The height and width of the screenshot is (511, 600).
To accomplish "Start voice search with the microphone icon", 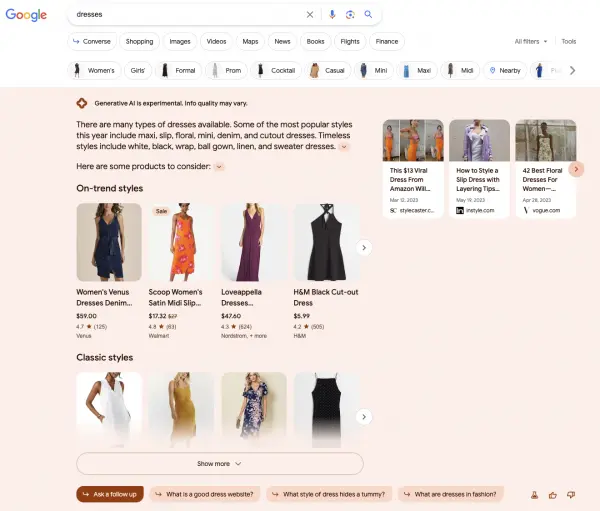I will (332, 15).
